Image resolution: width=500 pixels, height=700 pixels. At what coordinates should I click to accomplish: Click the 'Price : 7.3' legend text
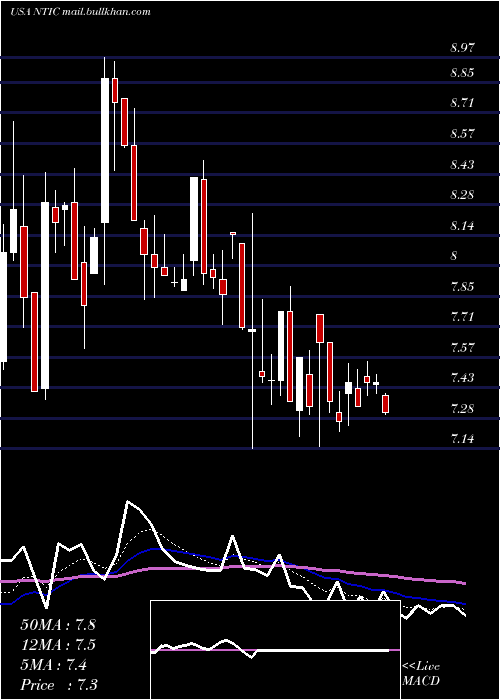(59, 685)
